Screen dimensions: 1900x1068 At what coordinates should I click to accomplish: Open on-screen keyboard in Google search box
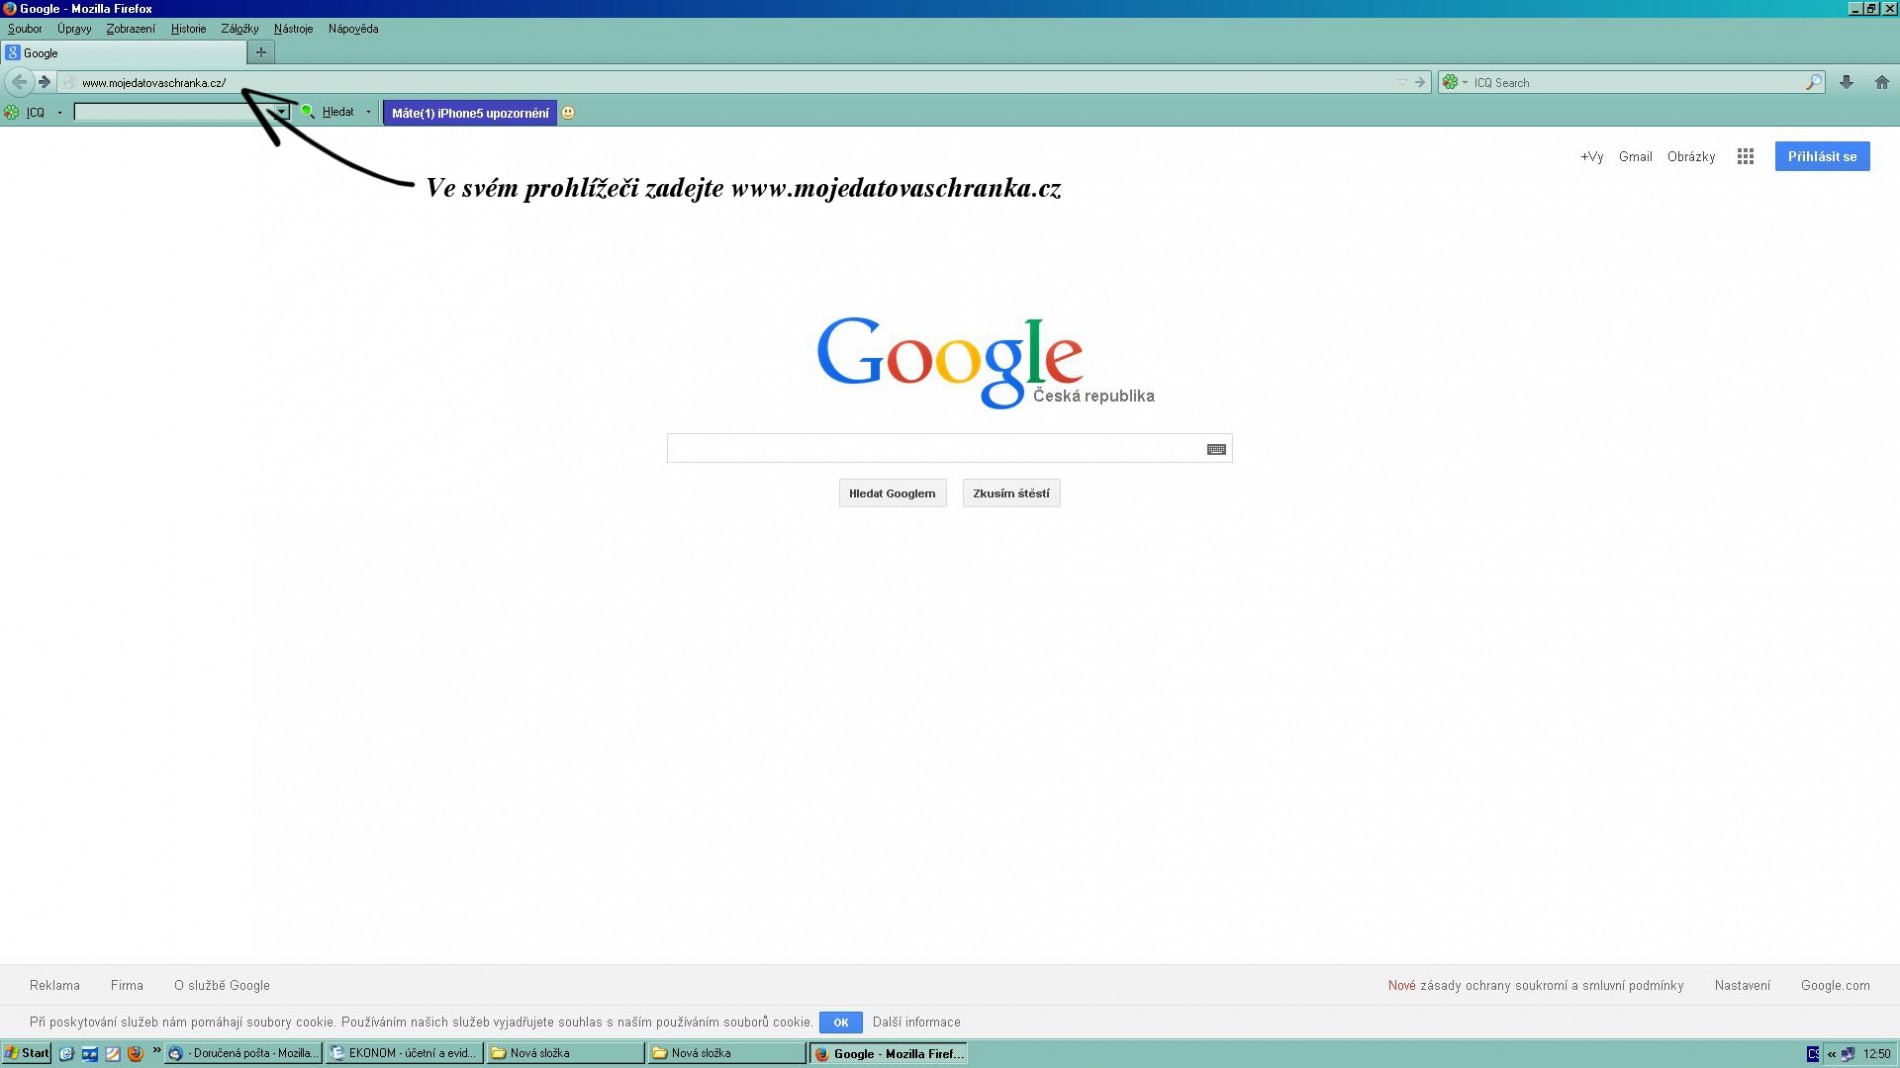[x=1216, y=449]
